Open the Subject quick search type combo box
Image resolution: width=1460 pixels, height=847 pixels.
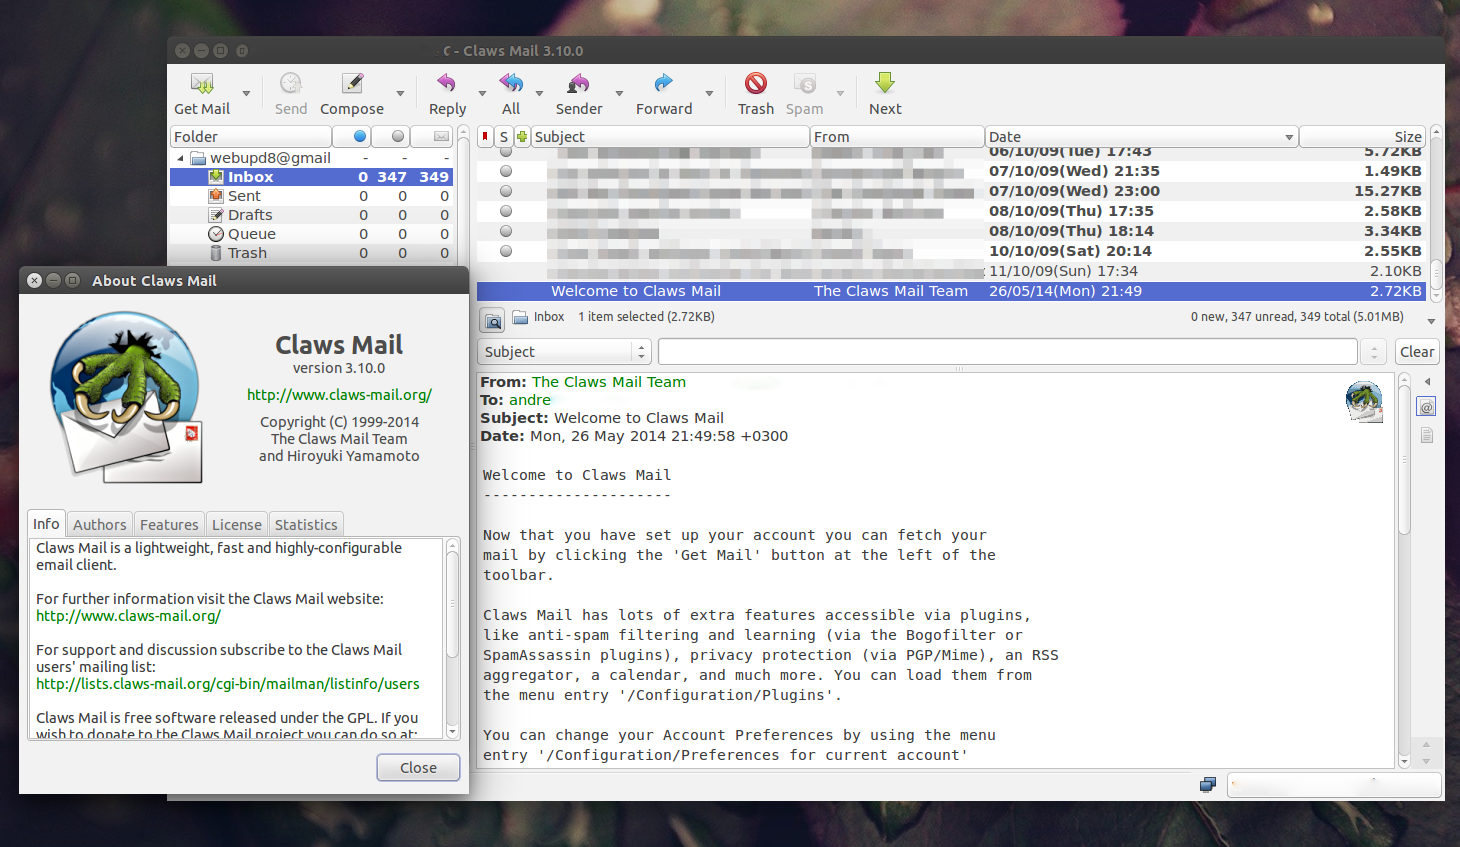[564, 352]
